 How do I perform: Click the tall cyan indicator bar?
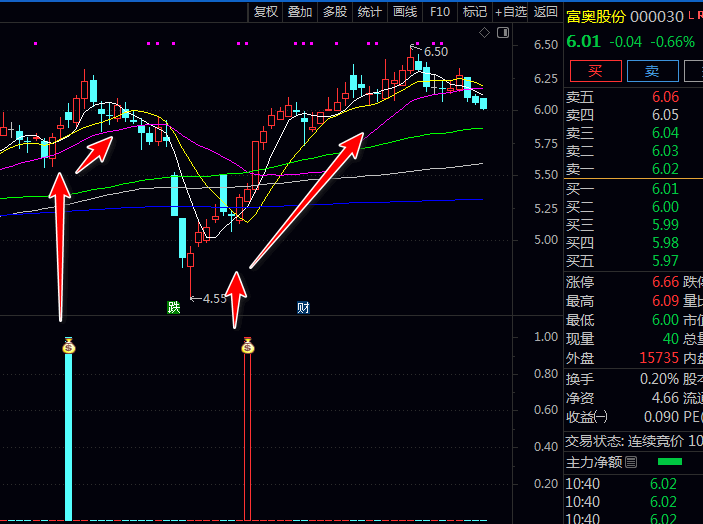coord(69,437)
